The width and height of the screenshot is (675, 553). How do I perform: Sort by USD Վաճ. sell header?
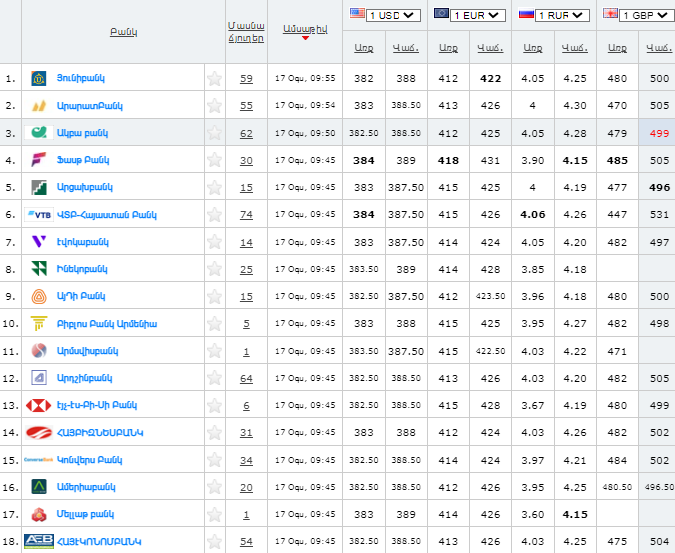406,48
